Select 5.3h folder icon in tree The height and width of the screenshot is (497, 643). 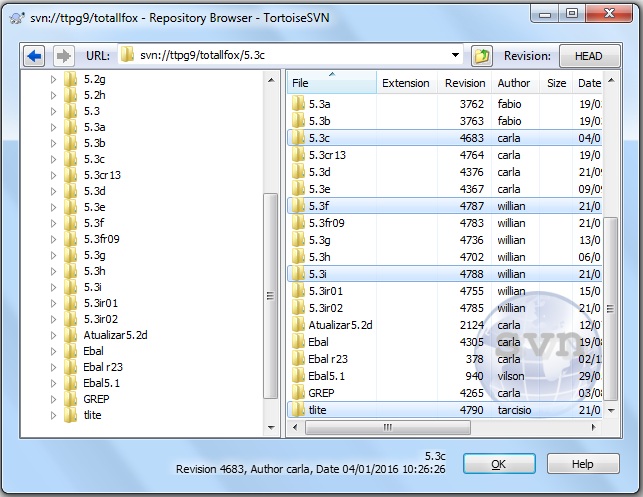tap(71, 271)
